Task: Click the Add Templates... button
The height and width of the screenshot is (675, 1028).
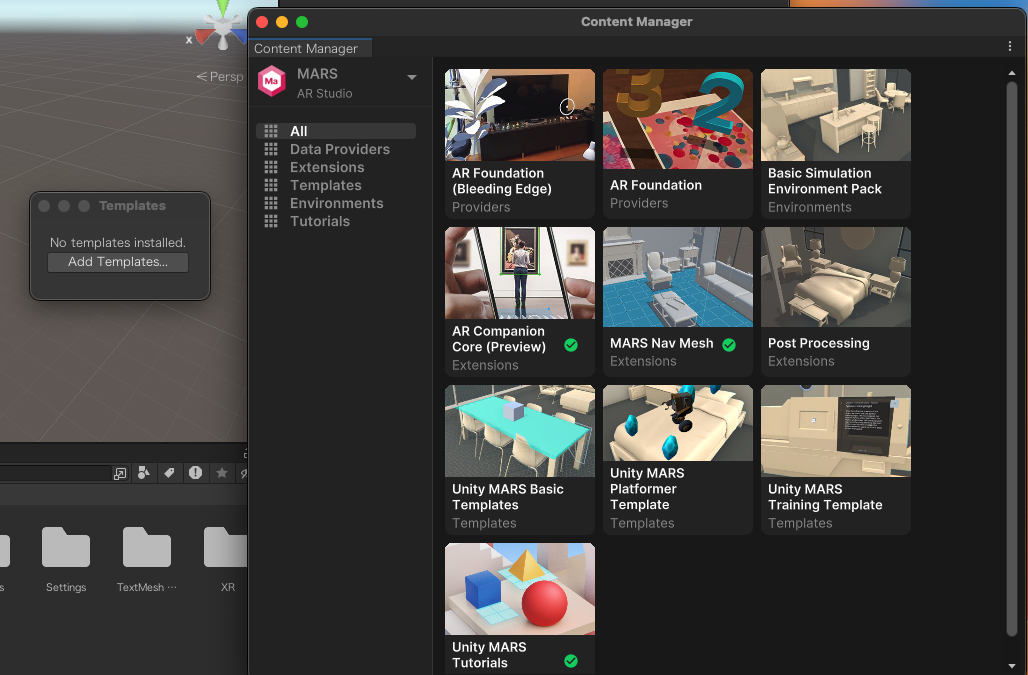Action: tap(118, 262)
